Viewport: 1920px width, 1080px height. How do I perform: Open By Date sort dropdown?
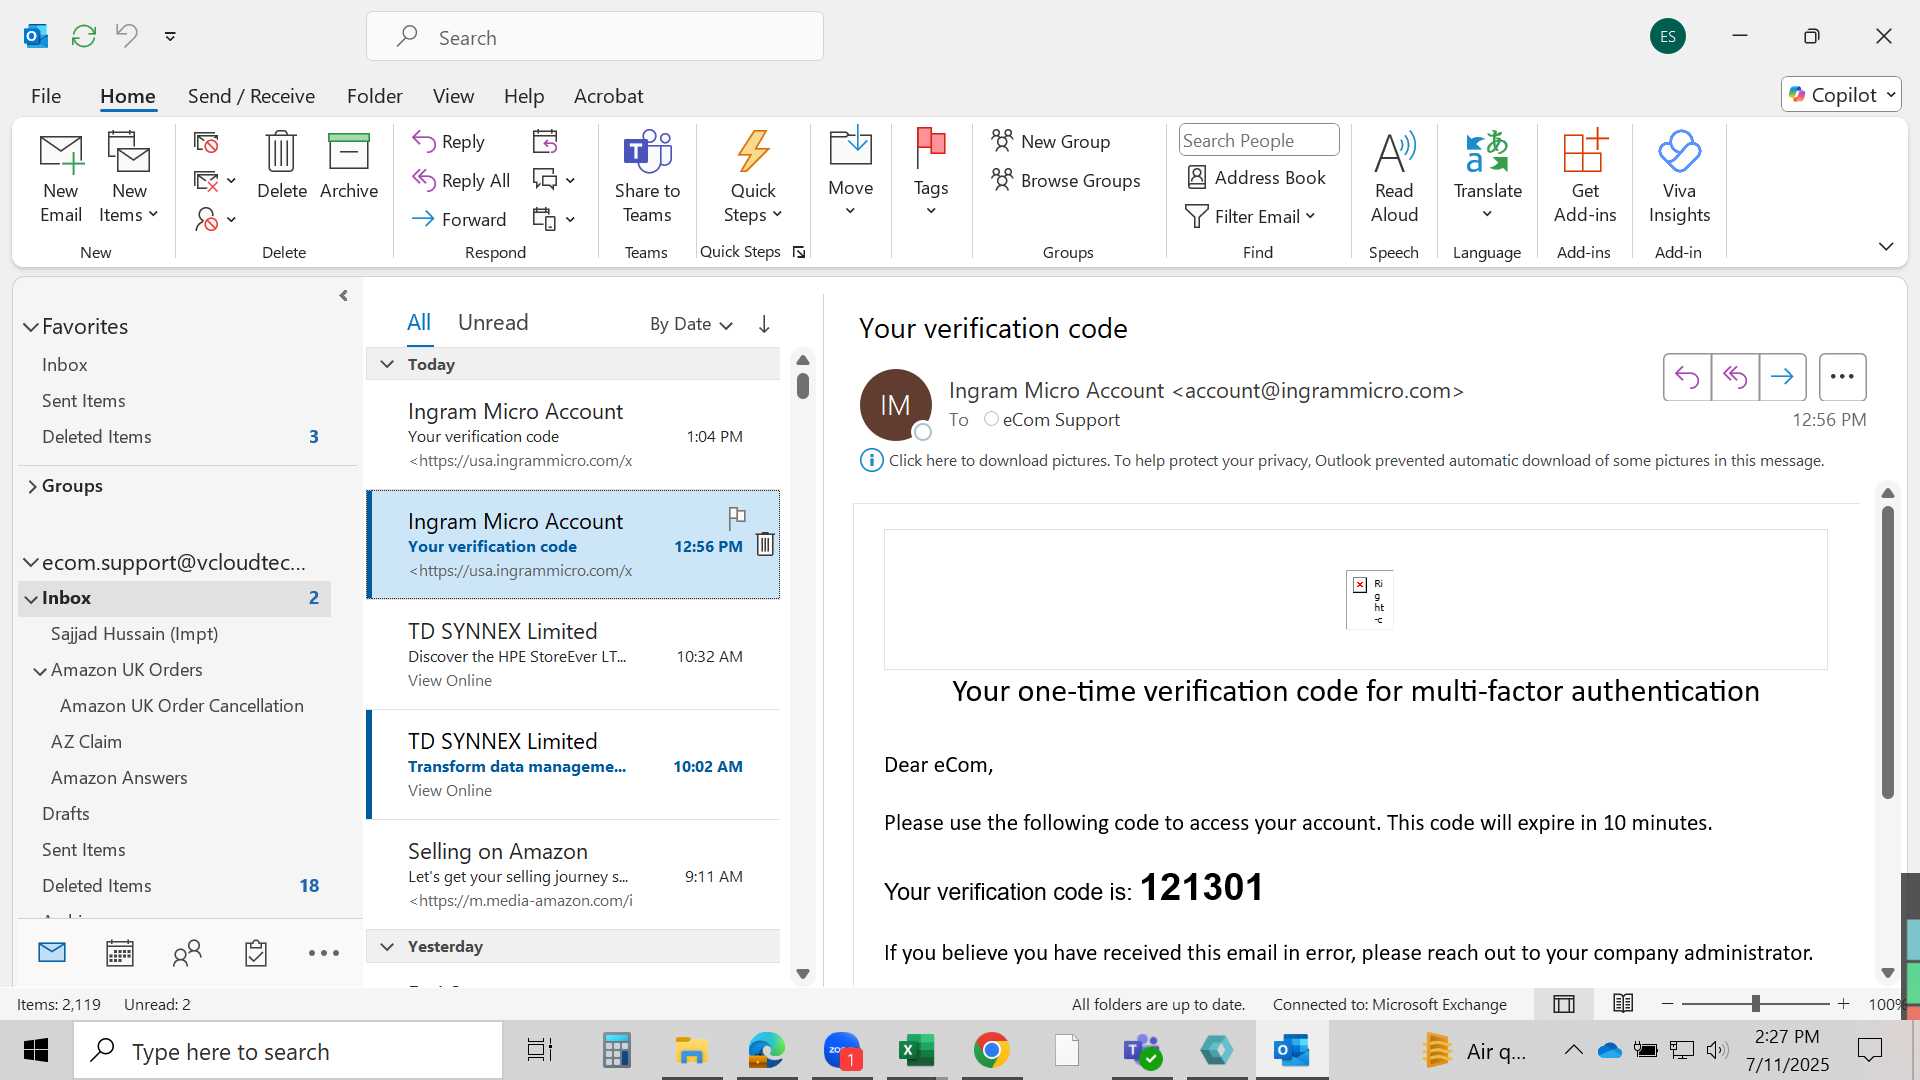tap(691, 324)
